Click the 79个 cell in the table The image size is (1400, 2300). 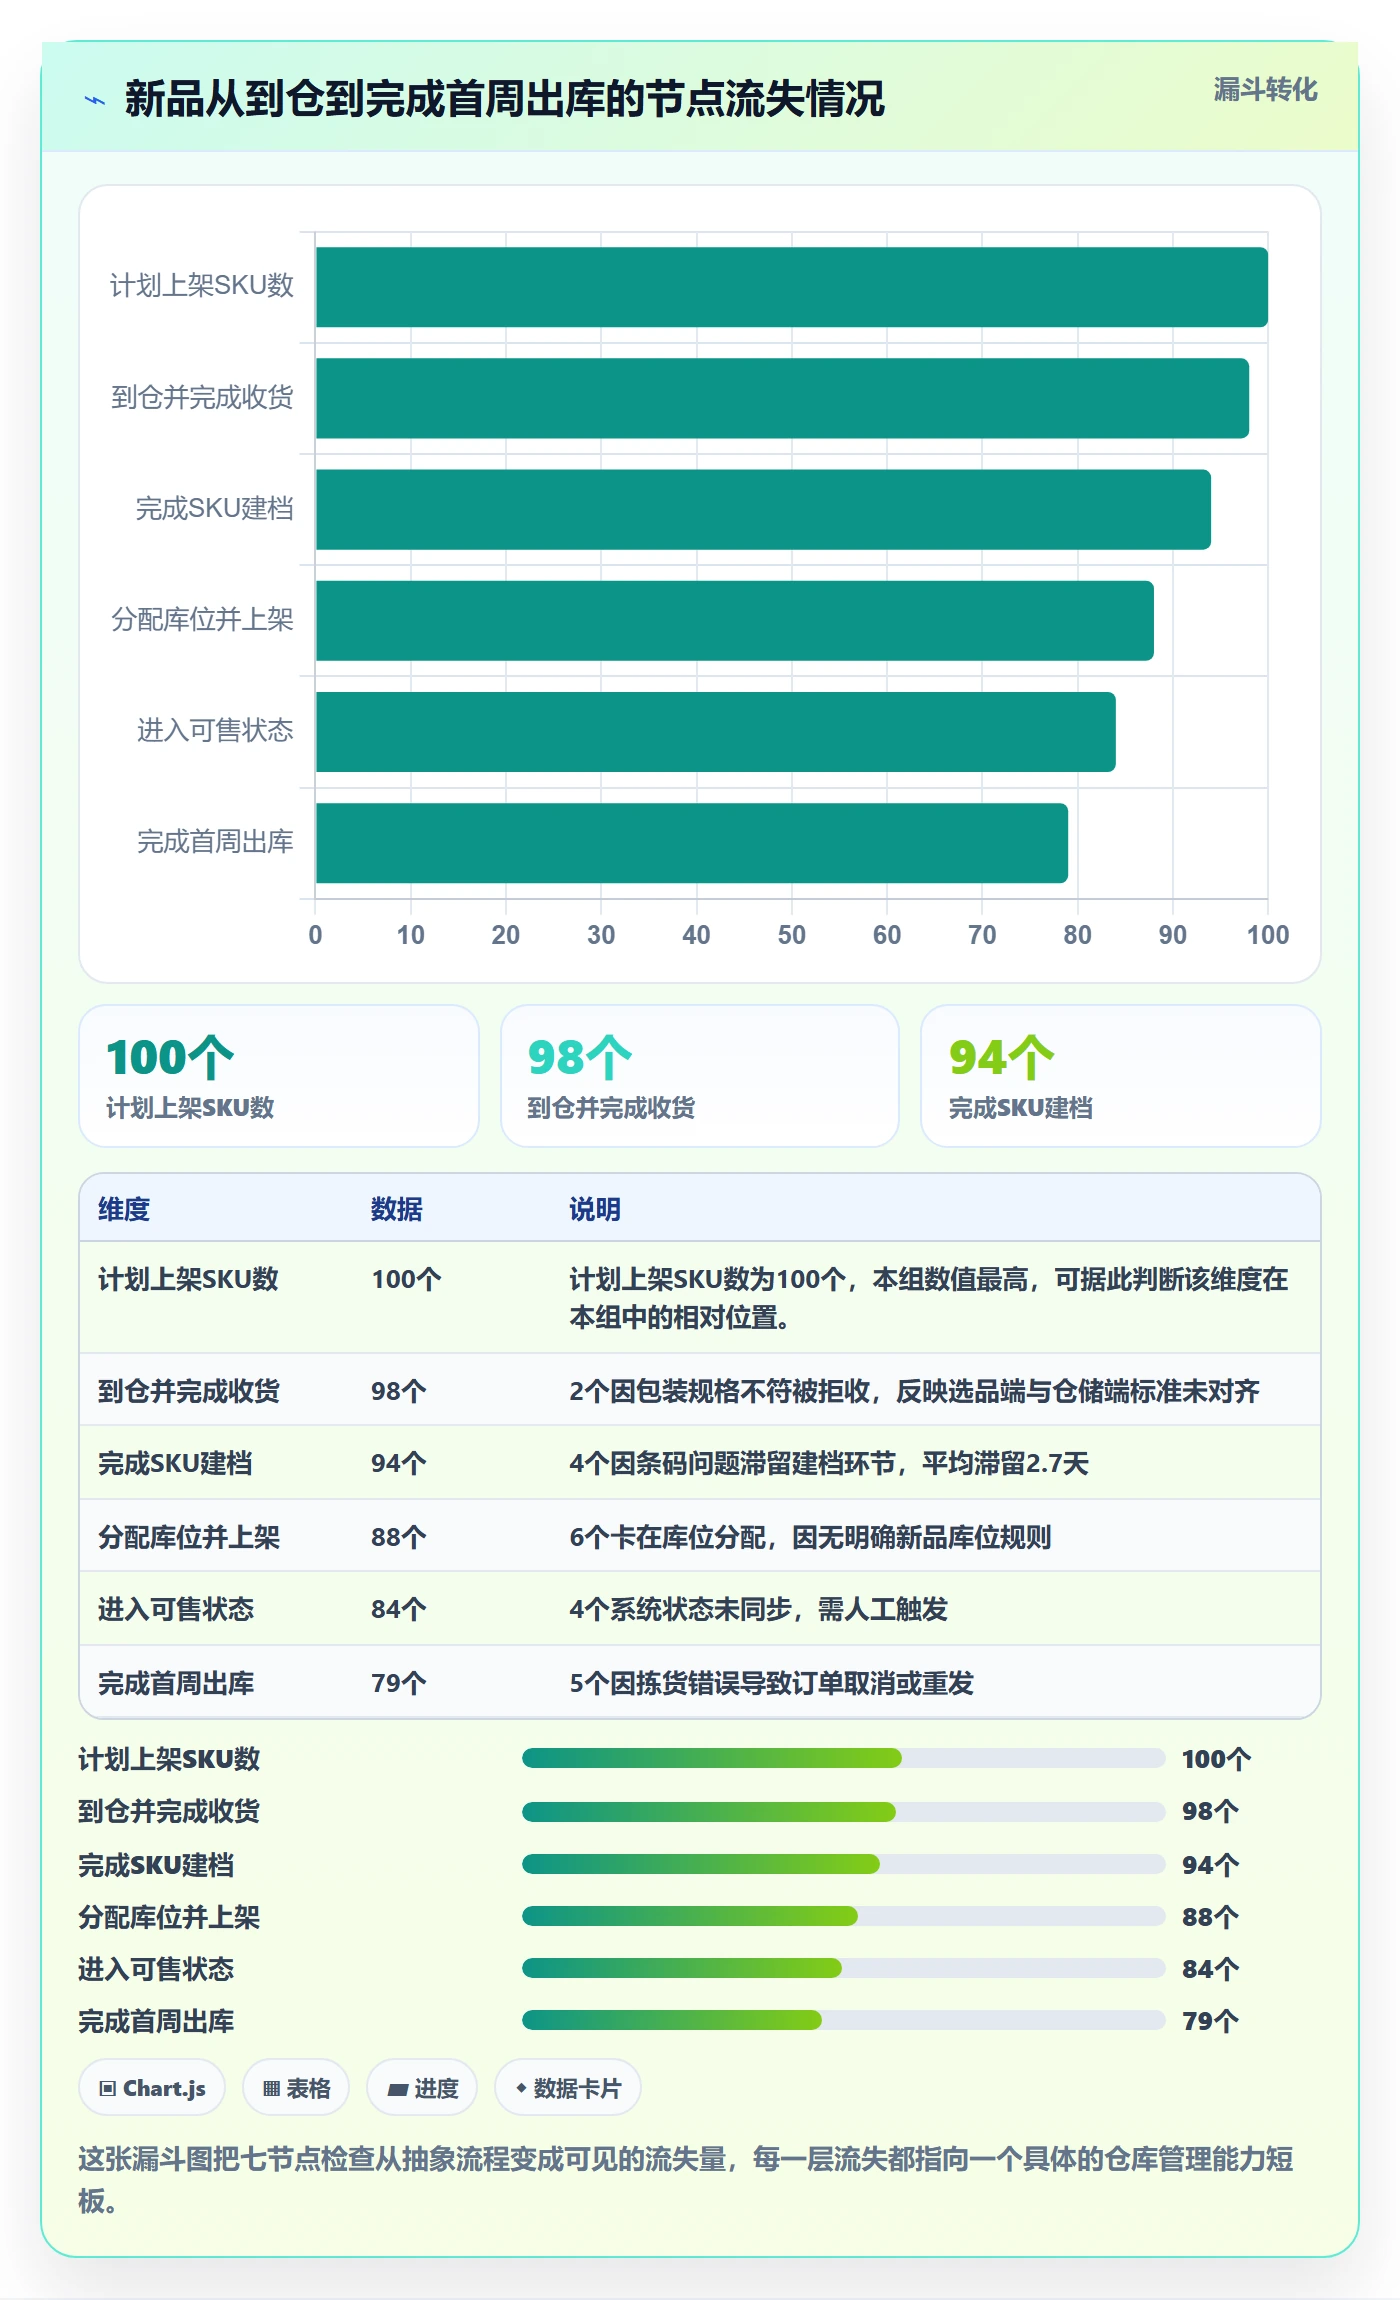coord(399,1683)
